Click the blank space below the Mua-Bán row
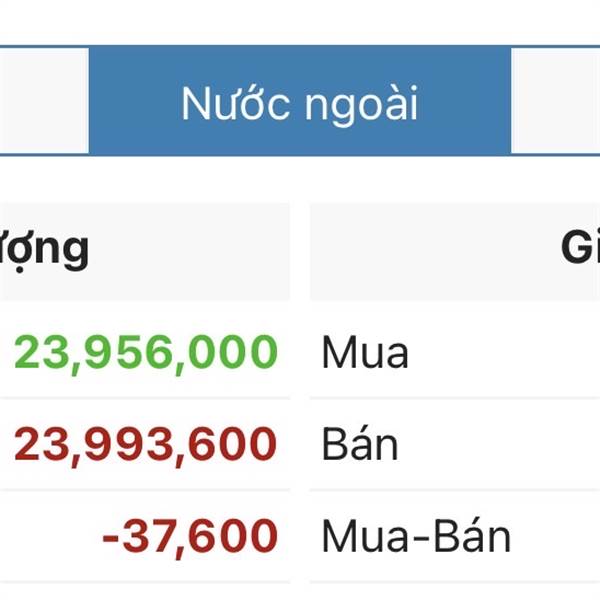The width and height of the screenshot is (600, 600). pos(300,592)
